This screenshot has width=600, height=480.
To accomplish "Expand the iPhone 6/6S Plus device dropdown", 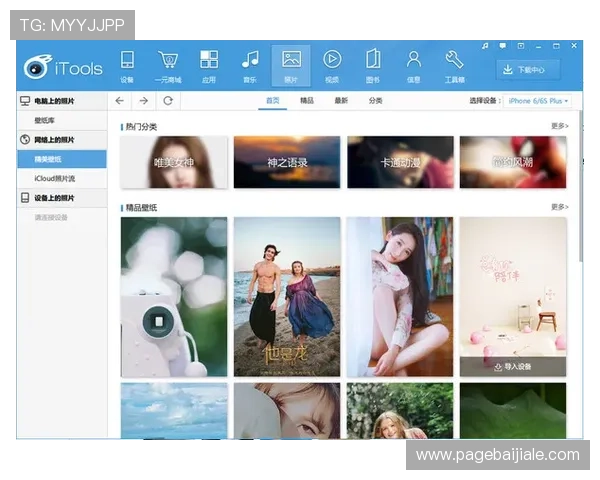I will (537, 101).
